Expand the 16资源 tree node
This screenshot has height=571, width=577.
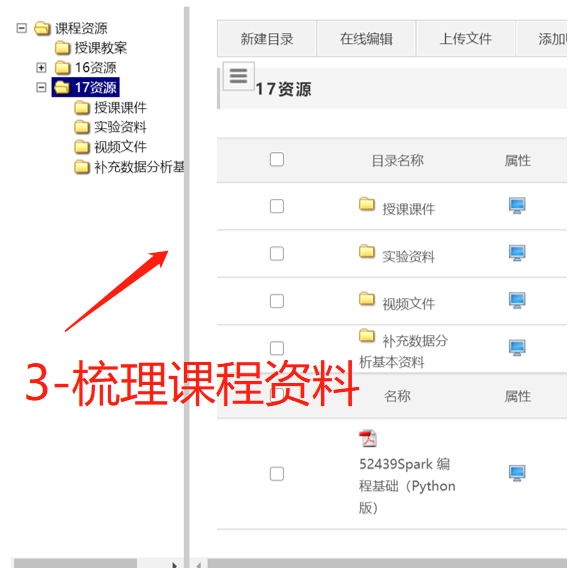(41, 68)
